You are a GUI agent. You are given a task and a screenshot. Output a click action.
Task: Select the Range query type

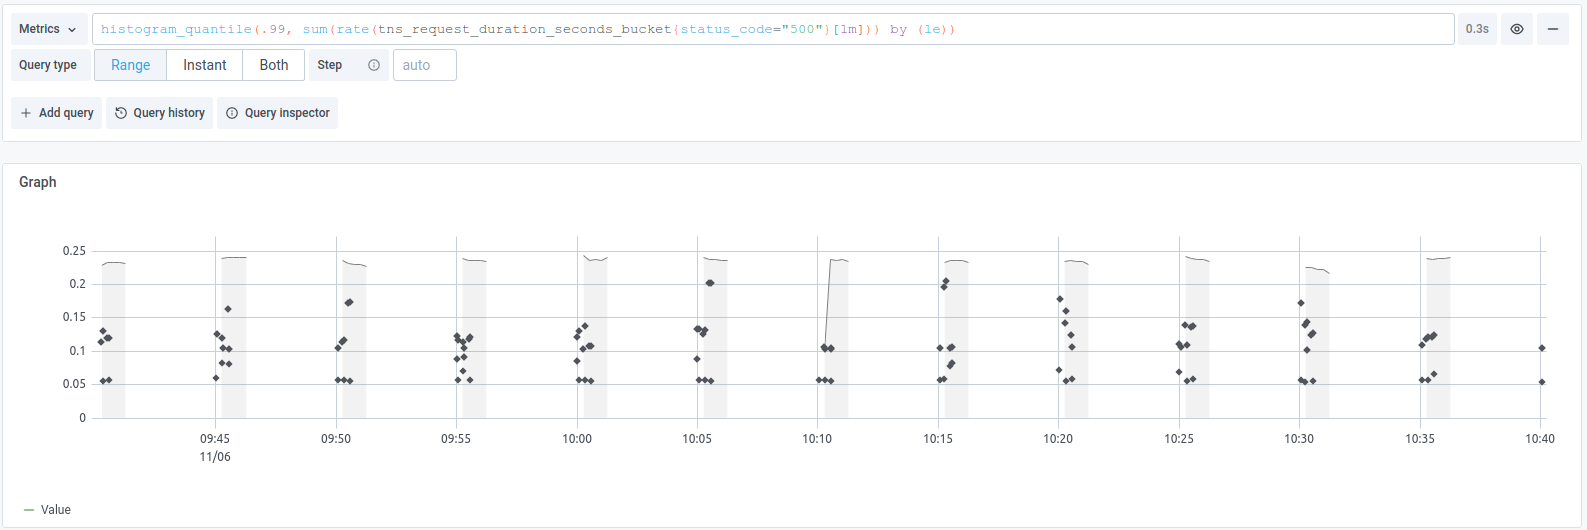[x=130, y=65]
